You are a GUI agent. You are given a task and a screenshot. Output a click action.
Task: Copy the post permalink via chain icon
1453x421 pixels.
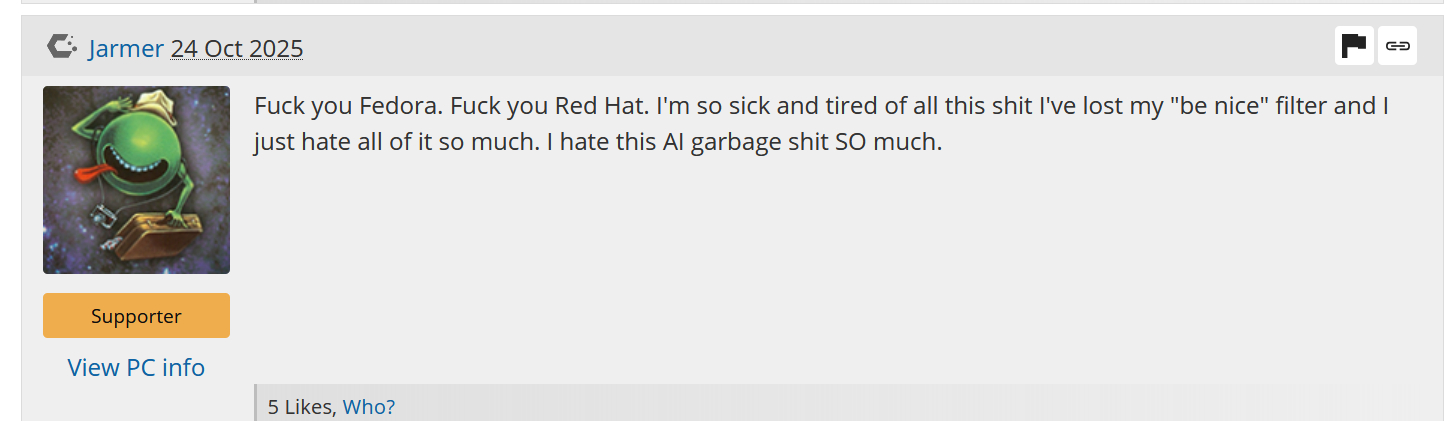coord(1397,46)
